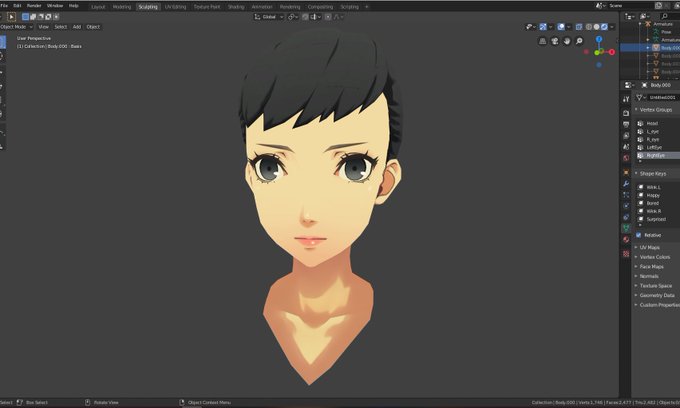Open the Global transform orientation dropdown
Screen dimensions: 680x408
tap(269, 17)
